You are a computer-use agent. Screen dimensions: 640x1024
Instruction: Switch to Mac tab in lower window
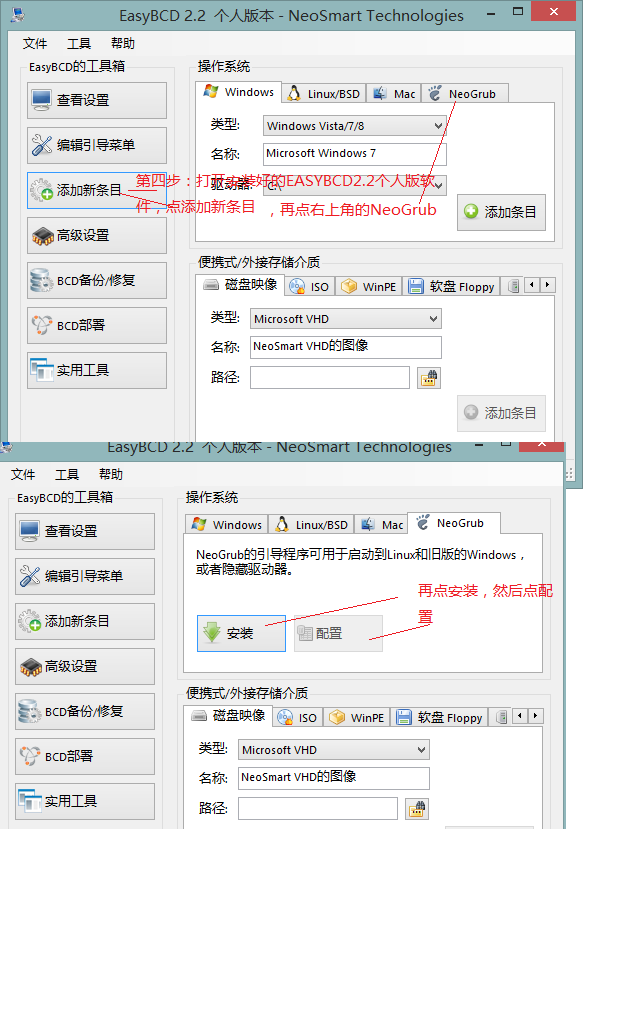(381, 524)
